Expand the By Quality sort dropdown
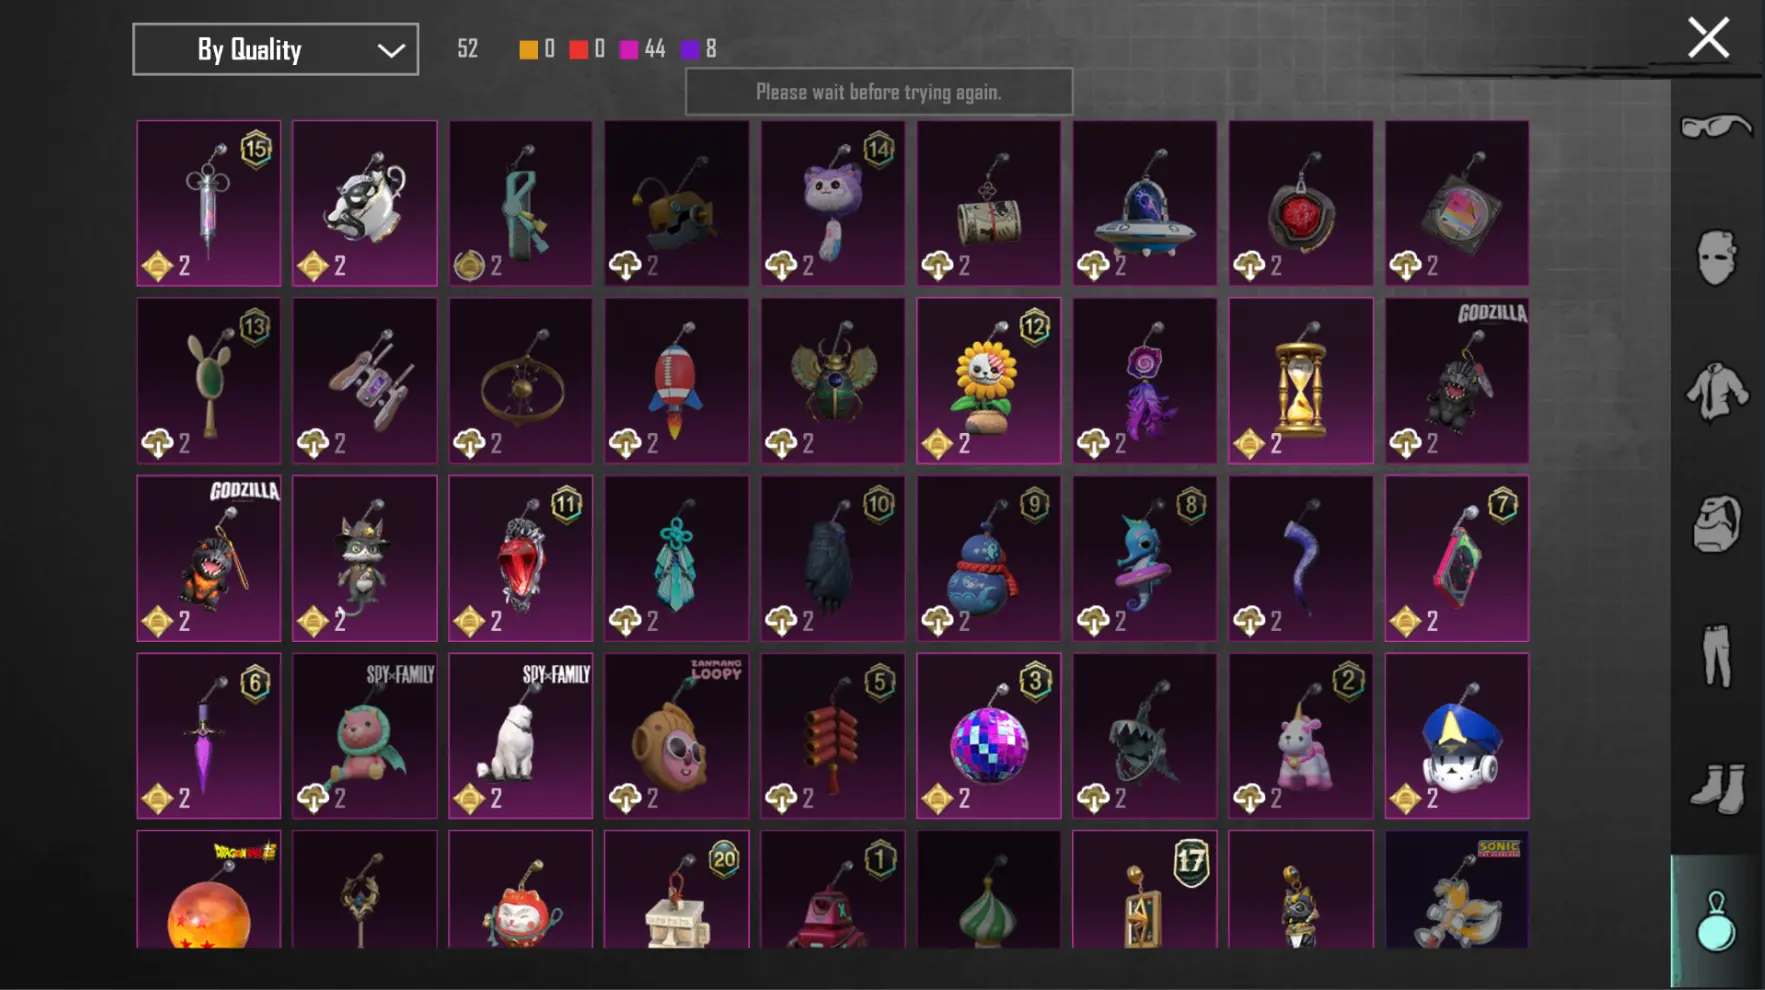The height and width of the screenshot is (990, 1765). [275, 49]
